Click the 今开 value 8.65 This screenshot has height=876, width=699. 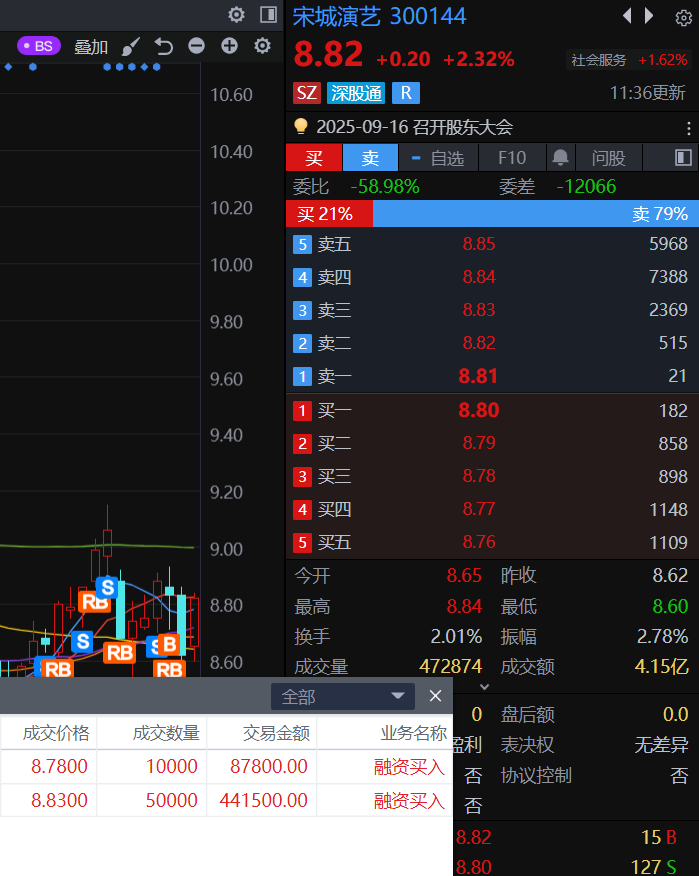tap(464, 575)
